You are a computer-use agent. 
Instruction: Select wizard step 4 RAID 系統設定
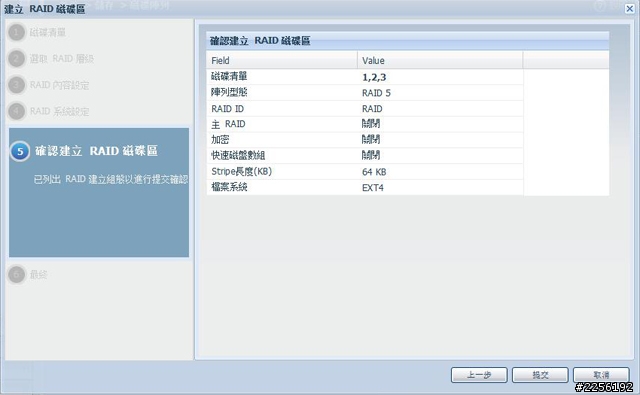pyautogui.click(x=49, y=111)
